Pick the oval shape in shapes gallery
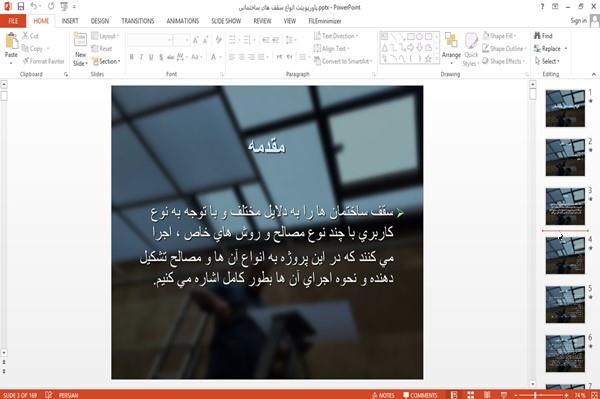 pos(419,37)
